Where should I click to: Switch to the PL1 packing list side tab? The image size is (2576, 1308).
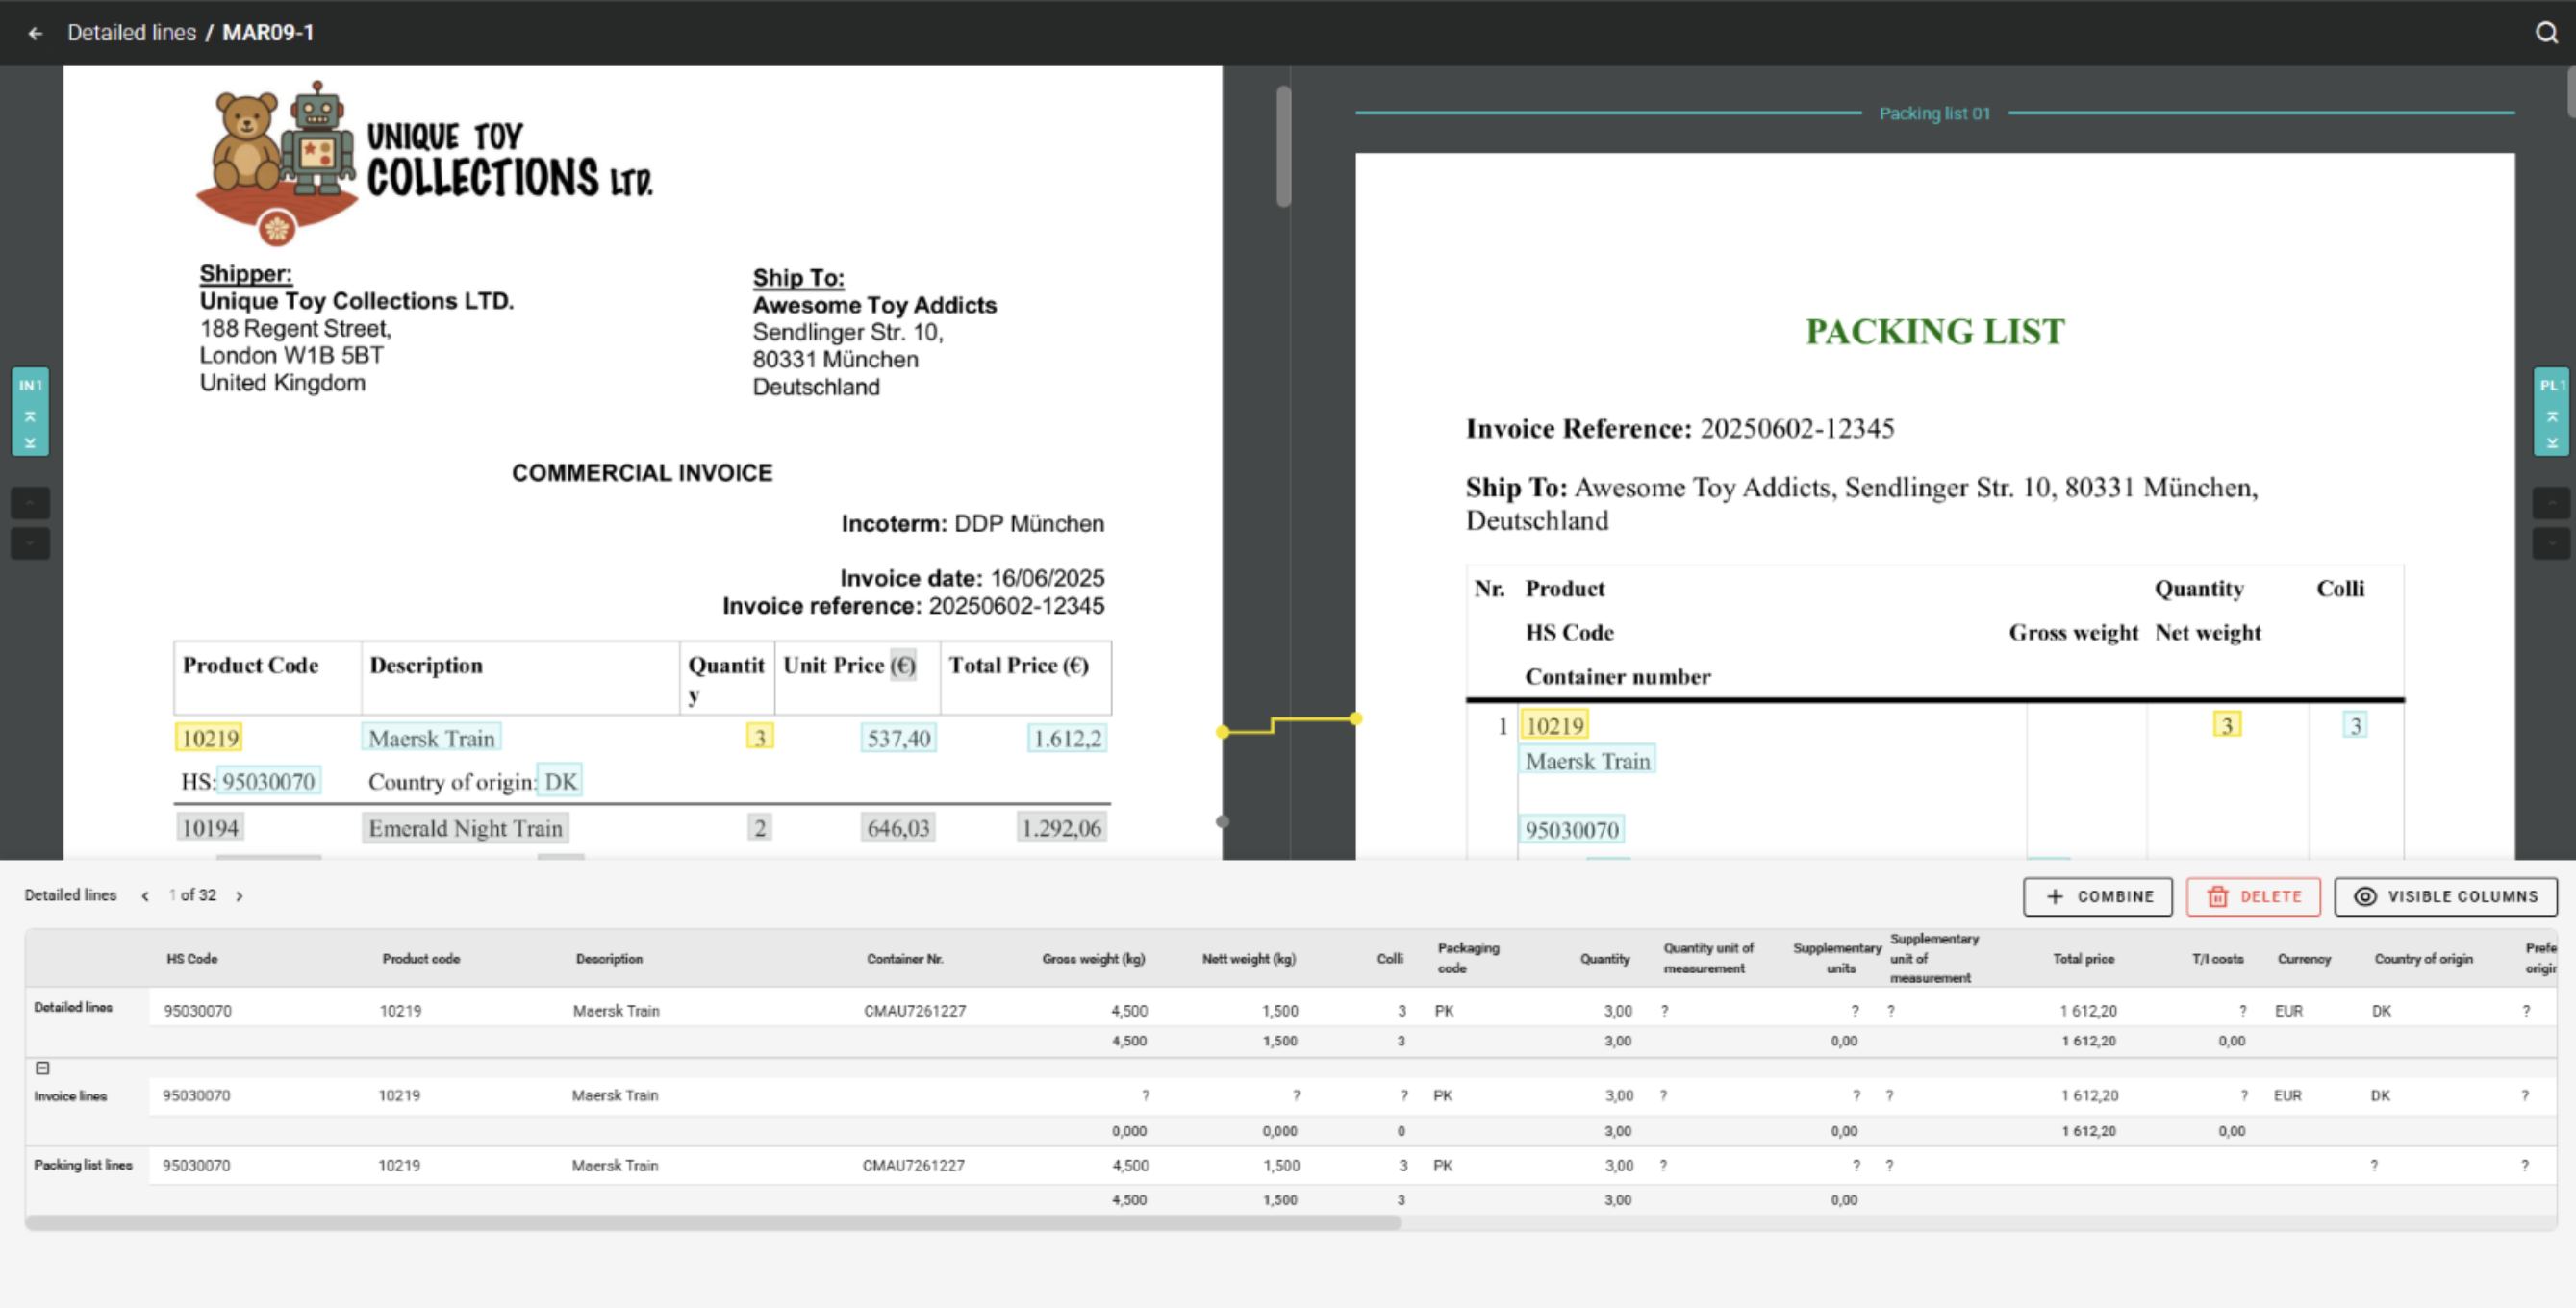(x=2553, y=385)
